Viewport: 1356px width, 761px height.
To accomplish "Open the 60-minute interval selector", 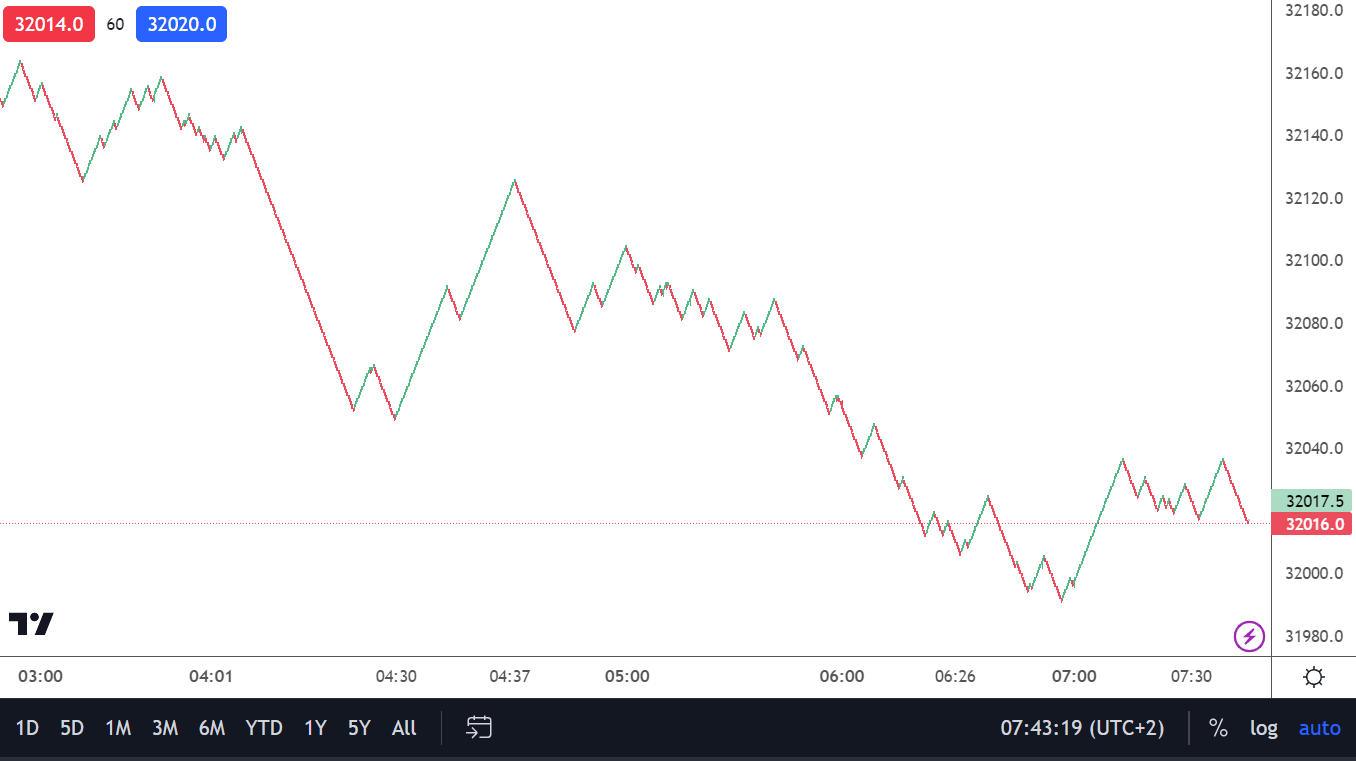I will (x=115, y=24).
